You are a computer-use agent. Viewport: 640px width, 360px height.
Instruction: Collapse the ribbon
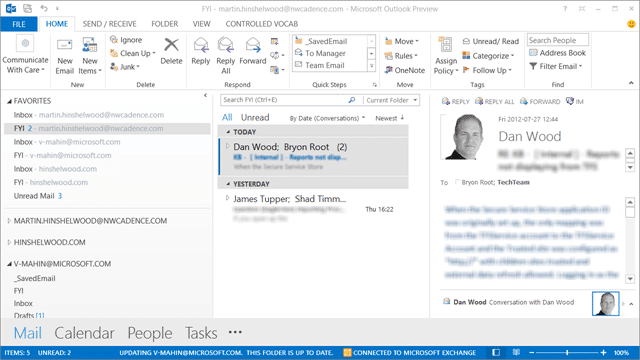[631, 83]
